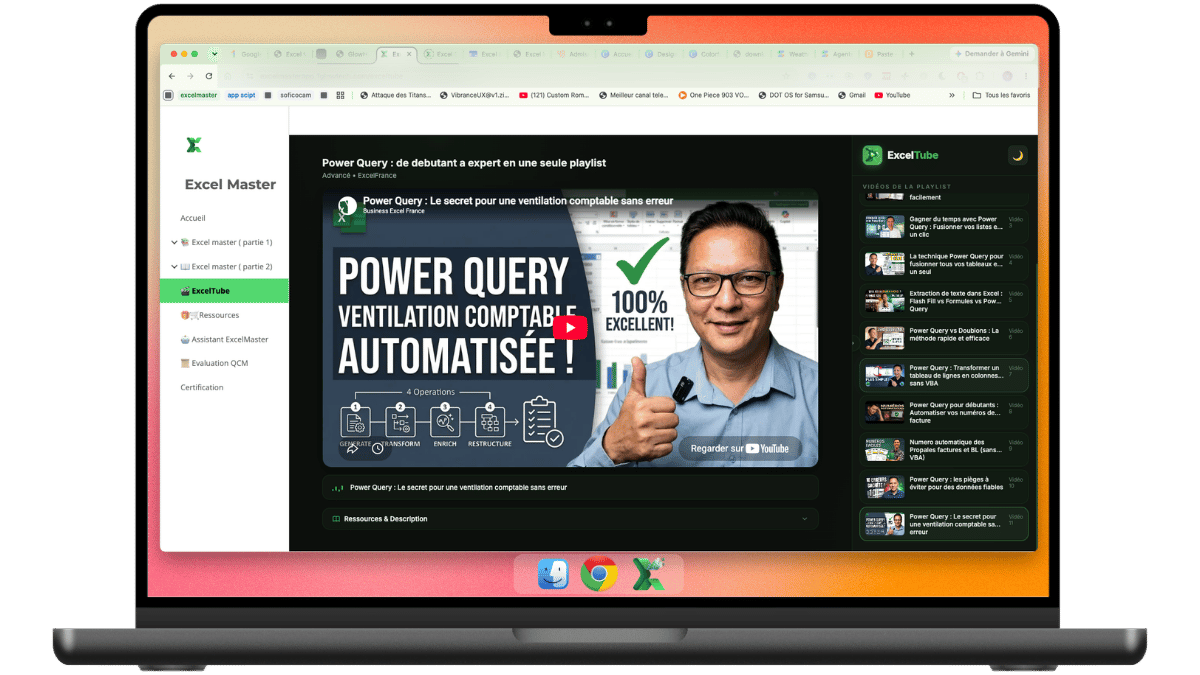Open VibranceUX bookmark
Viewport: 1200px width, 675px height.
coord(474,95)
